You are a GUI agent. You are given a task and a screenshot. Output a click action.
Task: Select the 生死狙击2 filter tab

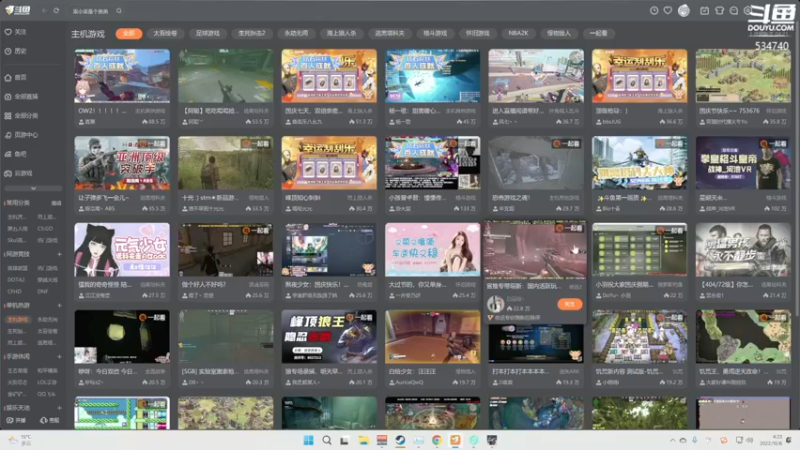(252, 33)
